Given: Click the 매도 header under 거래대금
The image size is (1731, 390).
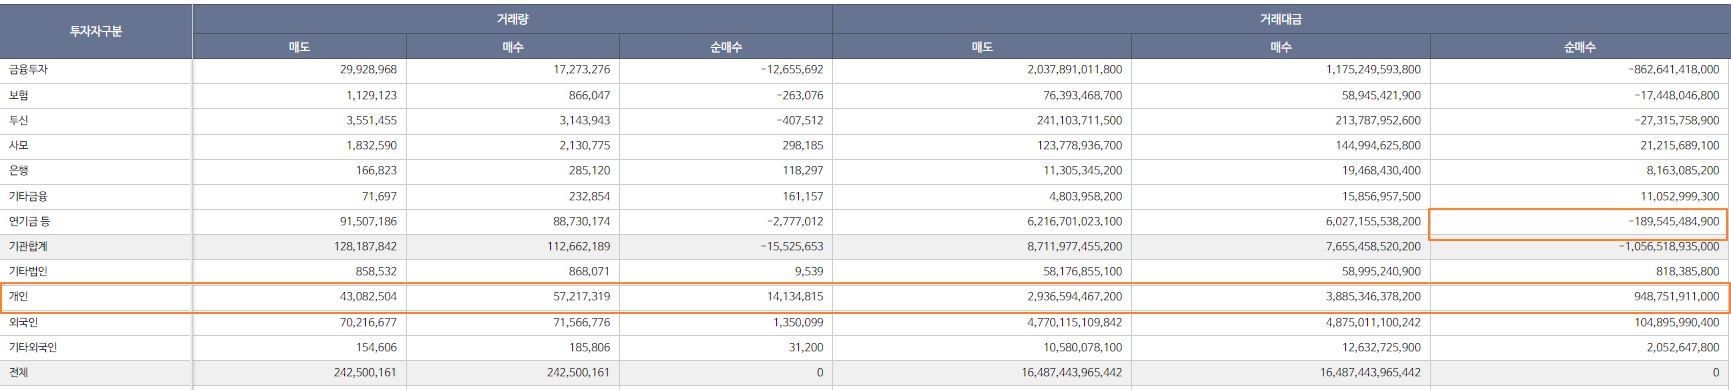Looking at the screenshot, I should coord(982,47).
